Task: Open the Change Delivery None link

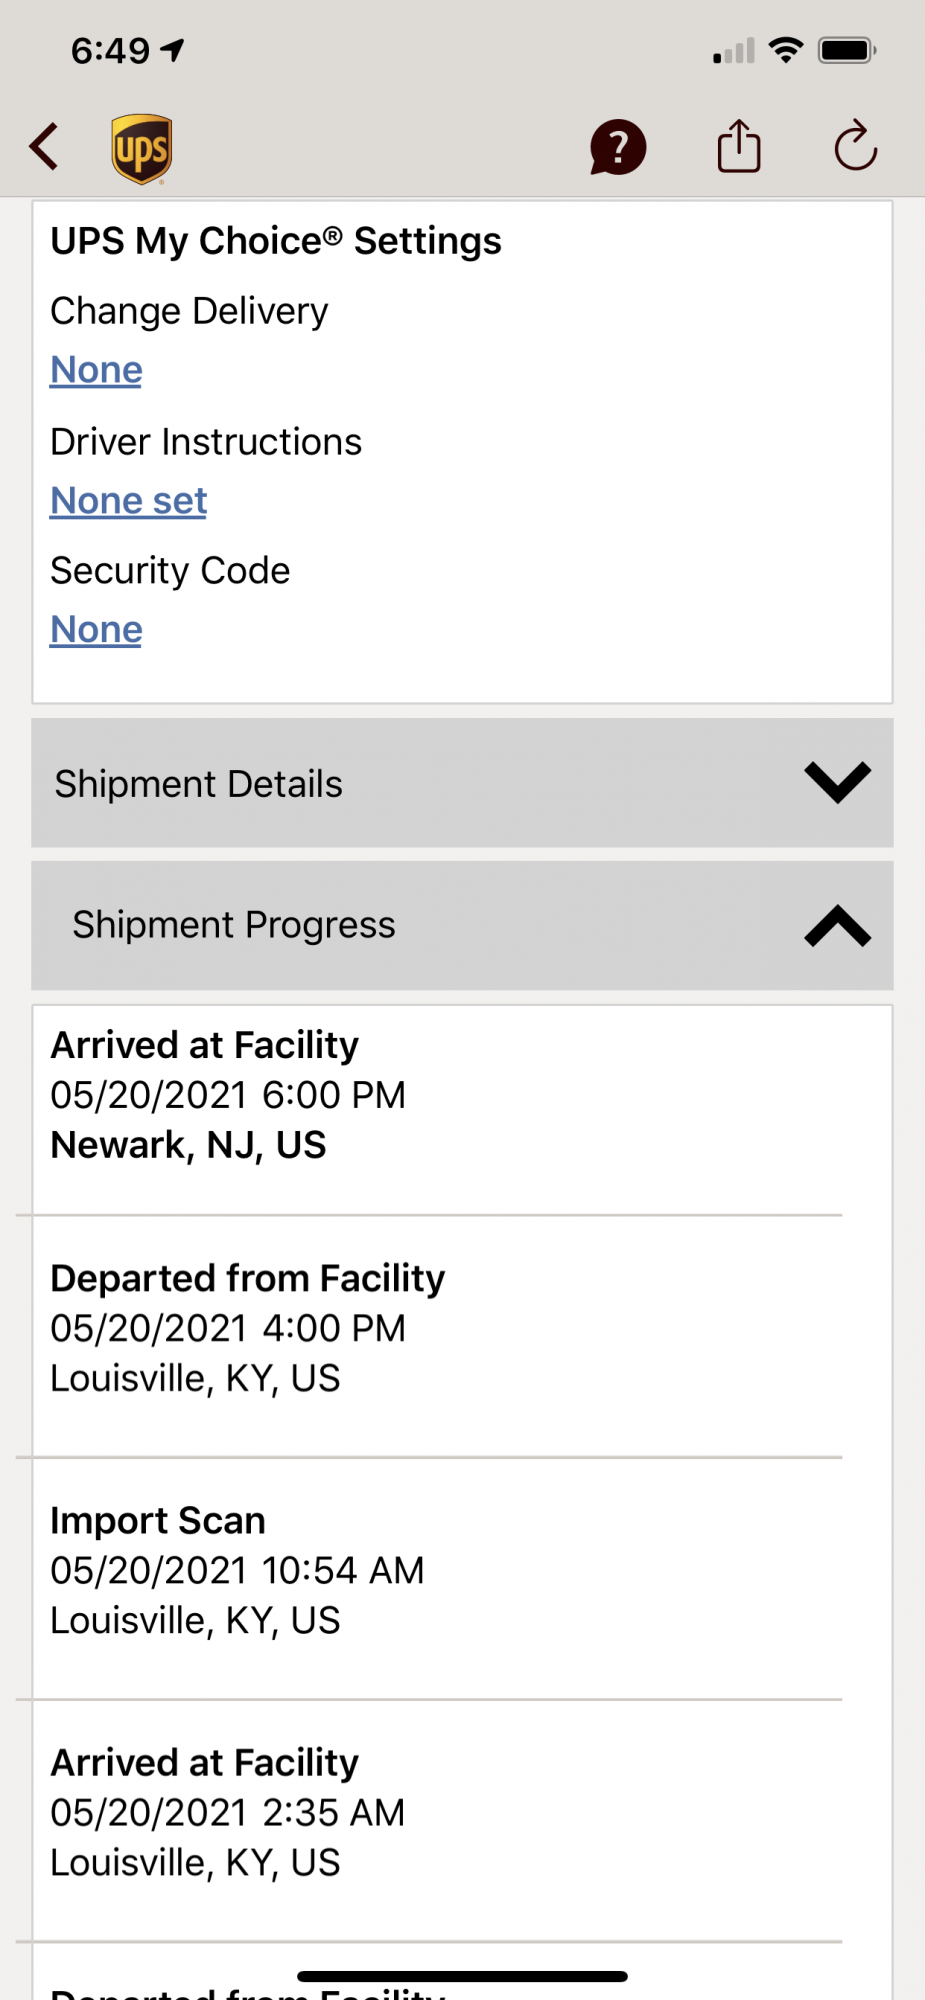Action: click(x=96, y=370)
